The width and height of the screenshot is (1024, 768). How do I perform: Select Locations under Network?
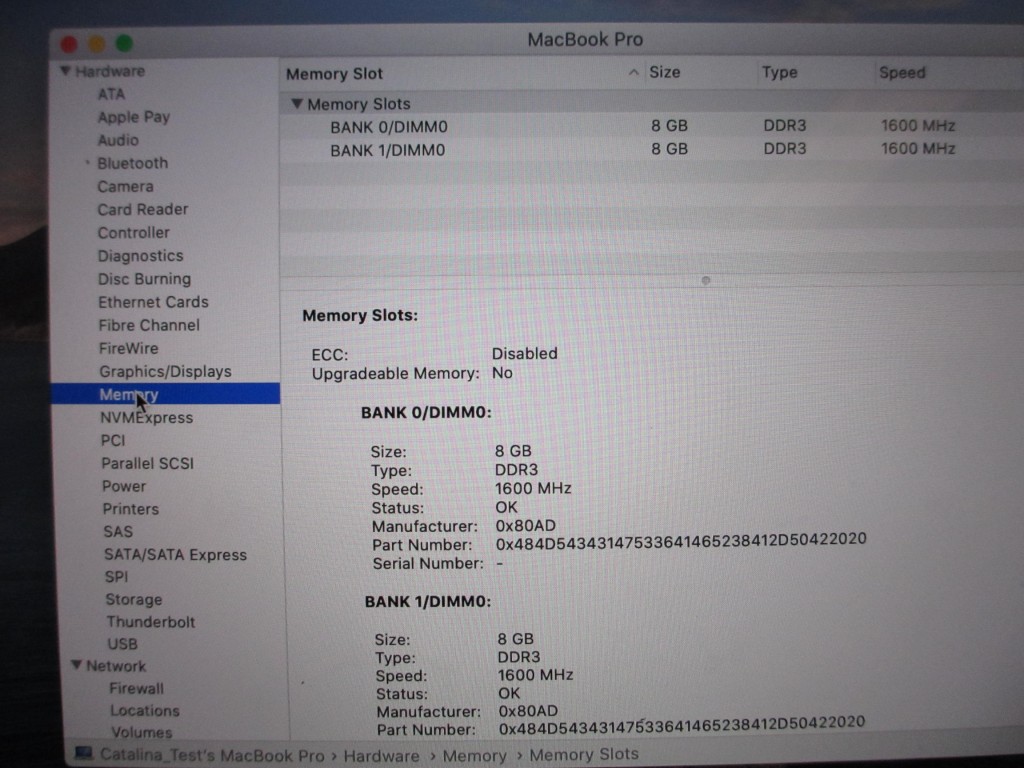click(145, 711)
